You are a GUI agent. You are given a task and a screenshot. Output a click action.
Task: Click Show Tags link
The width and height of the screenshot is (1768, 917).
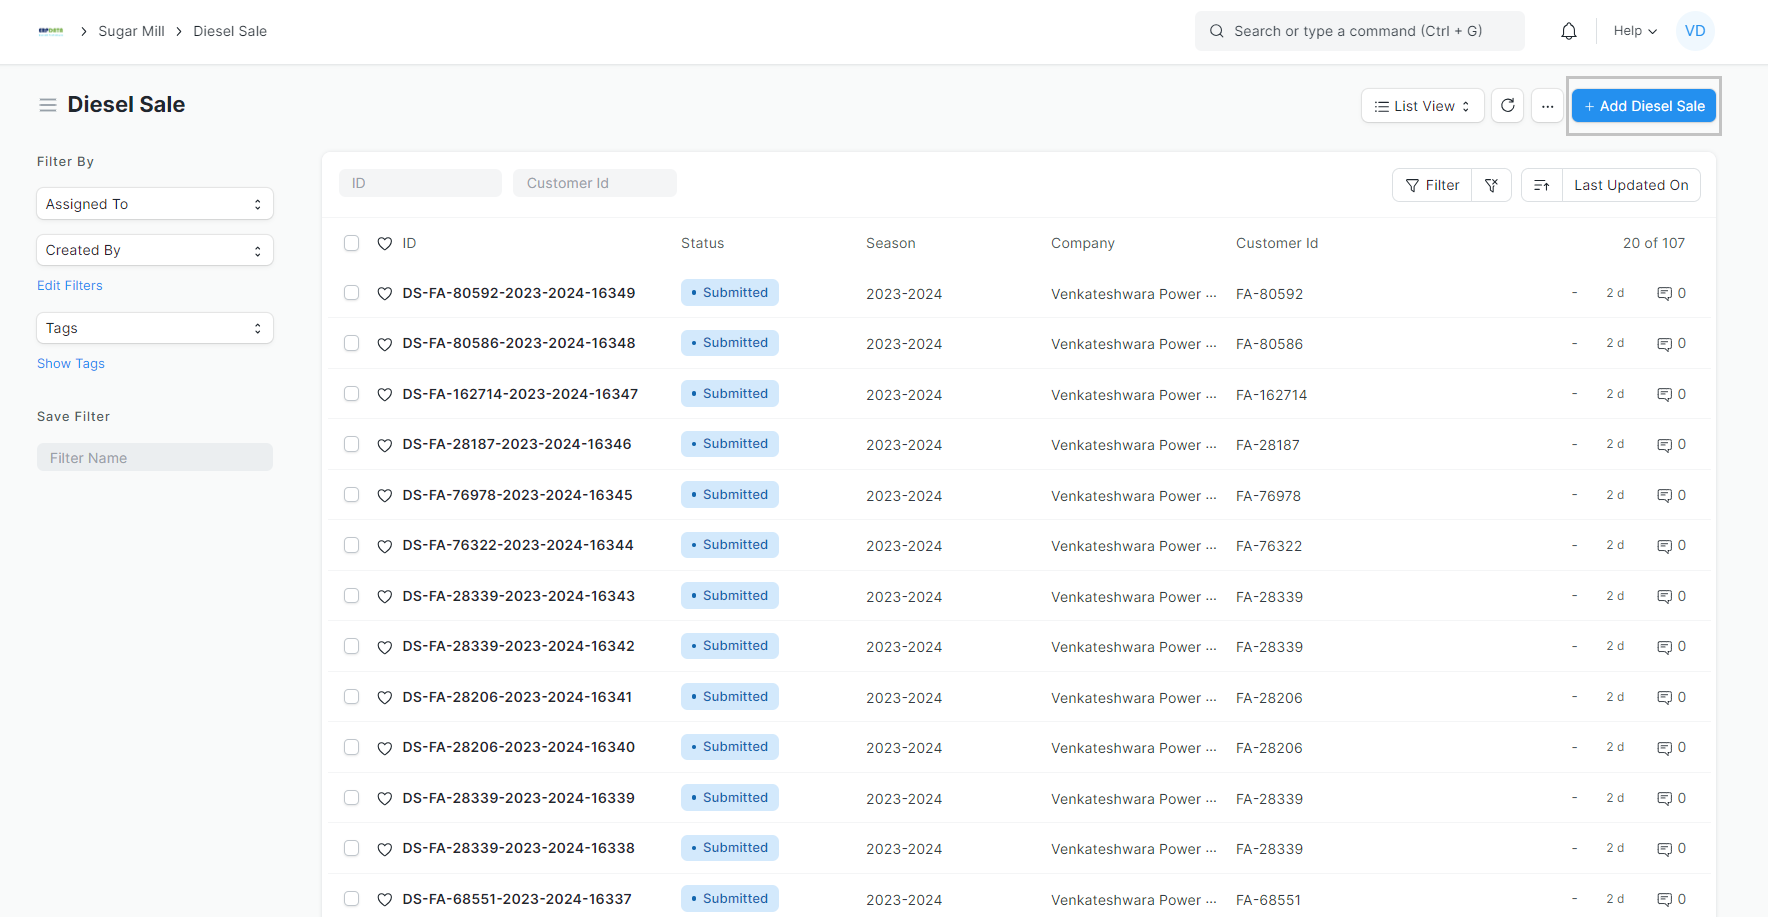point(71,363)
